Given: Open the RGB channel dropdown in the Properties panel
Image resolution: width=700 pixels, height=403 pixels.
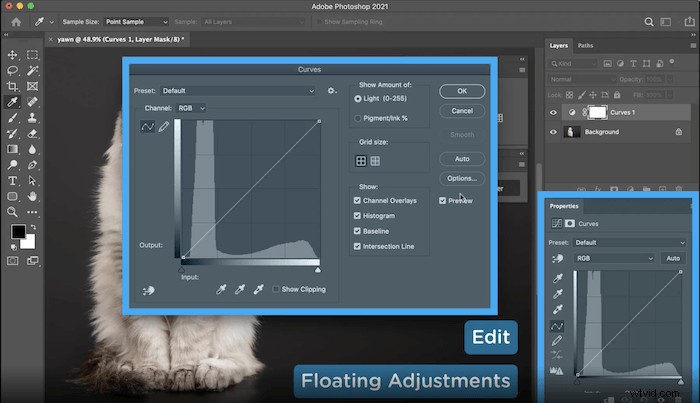Looking at the screenshot, I should click(x=615, y=258).
